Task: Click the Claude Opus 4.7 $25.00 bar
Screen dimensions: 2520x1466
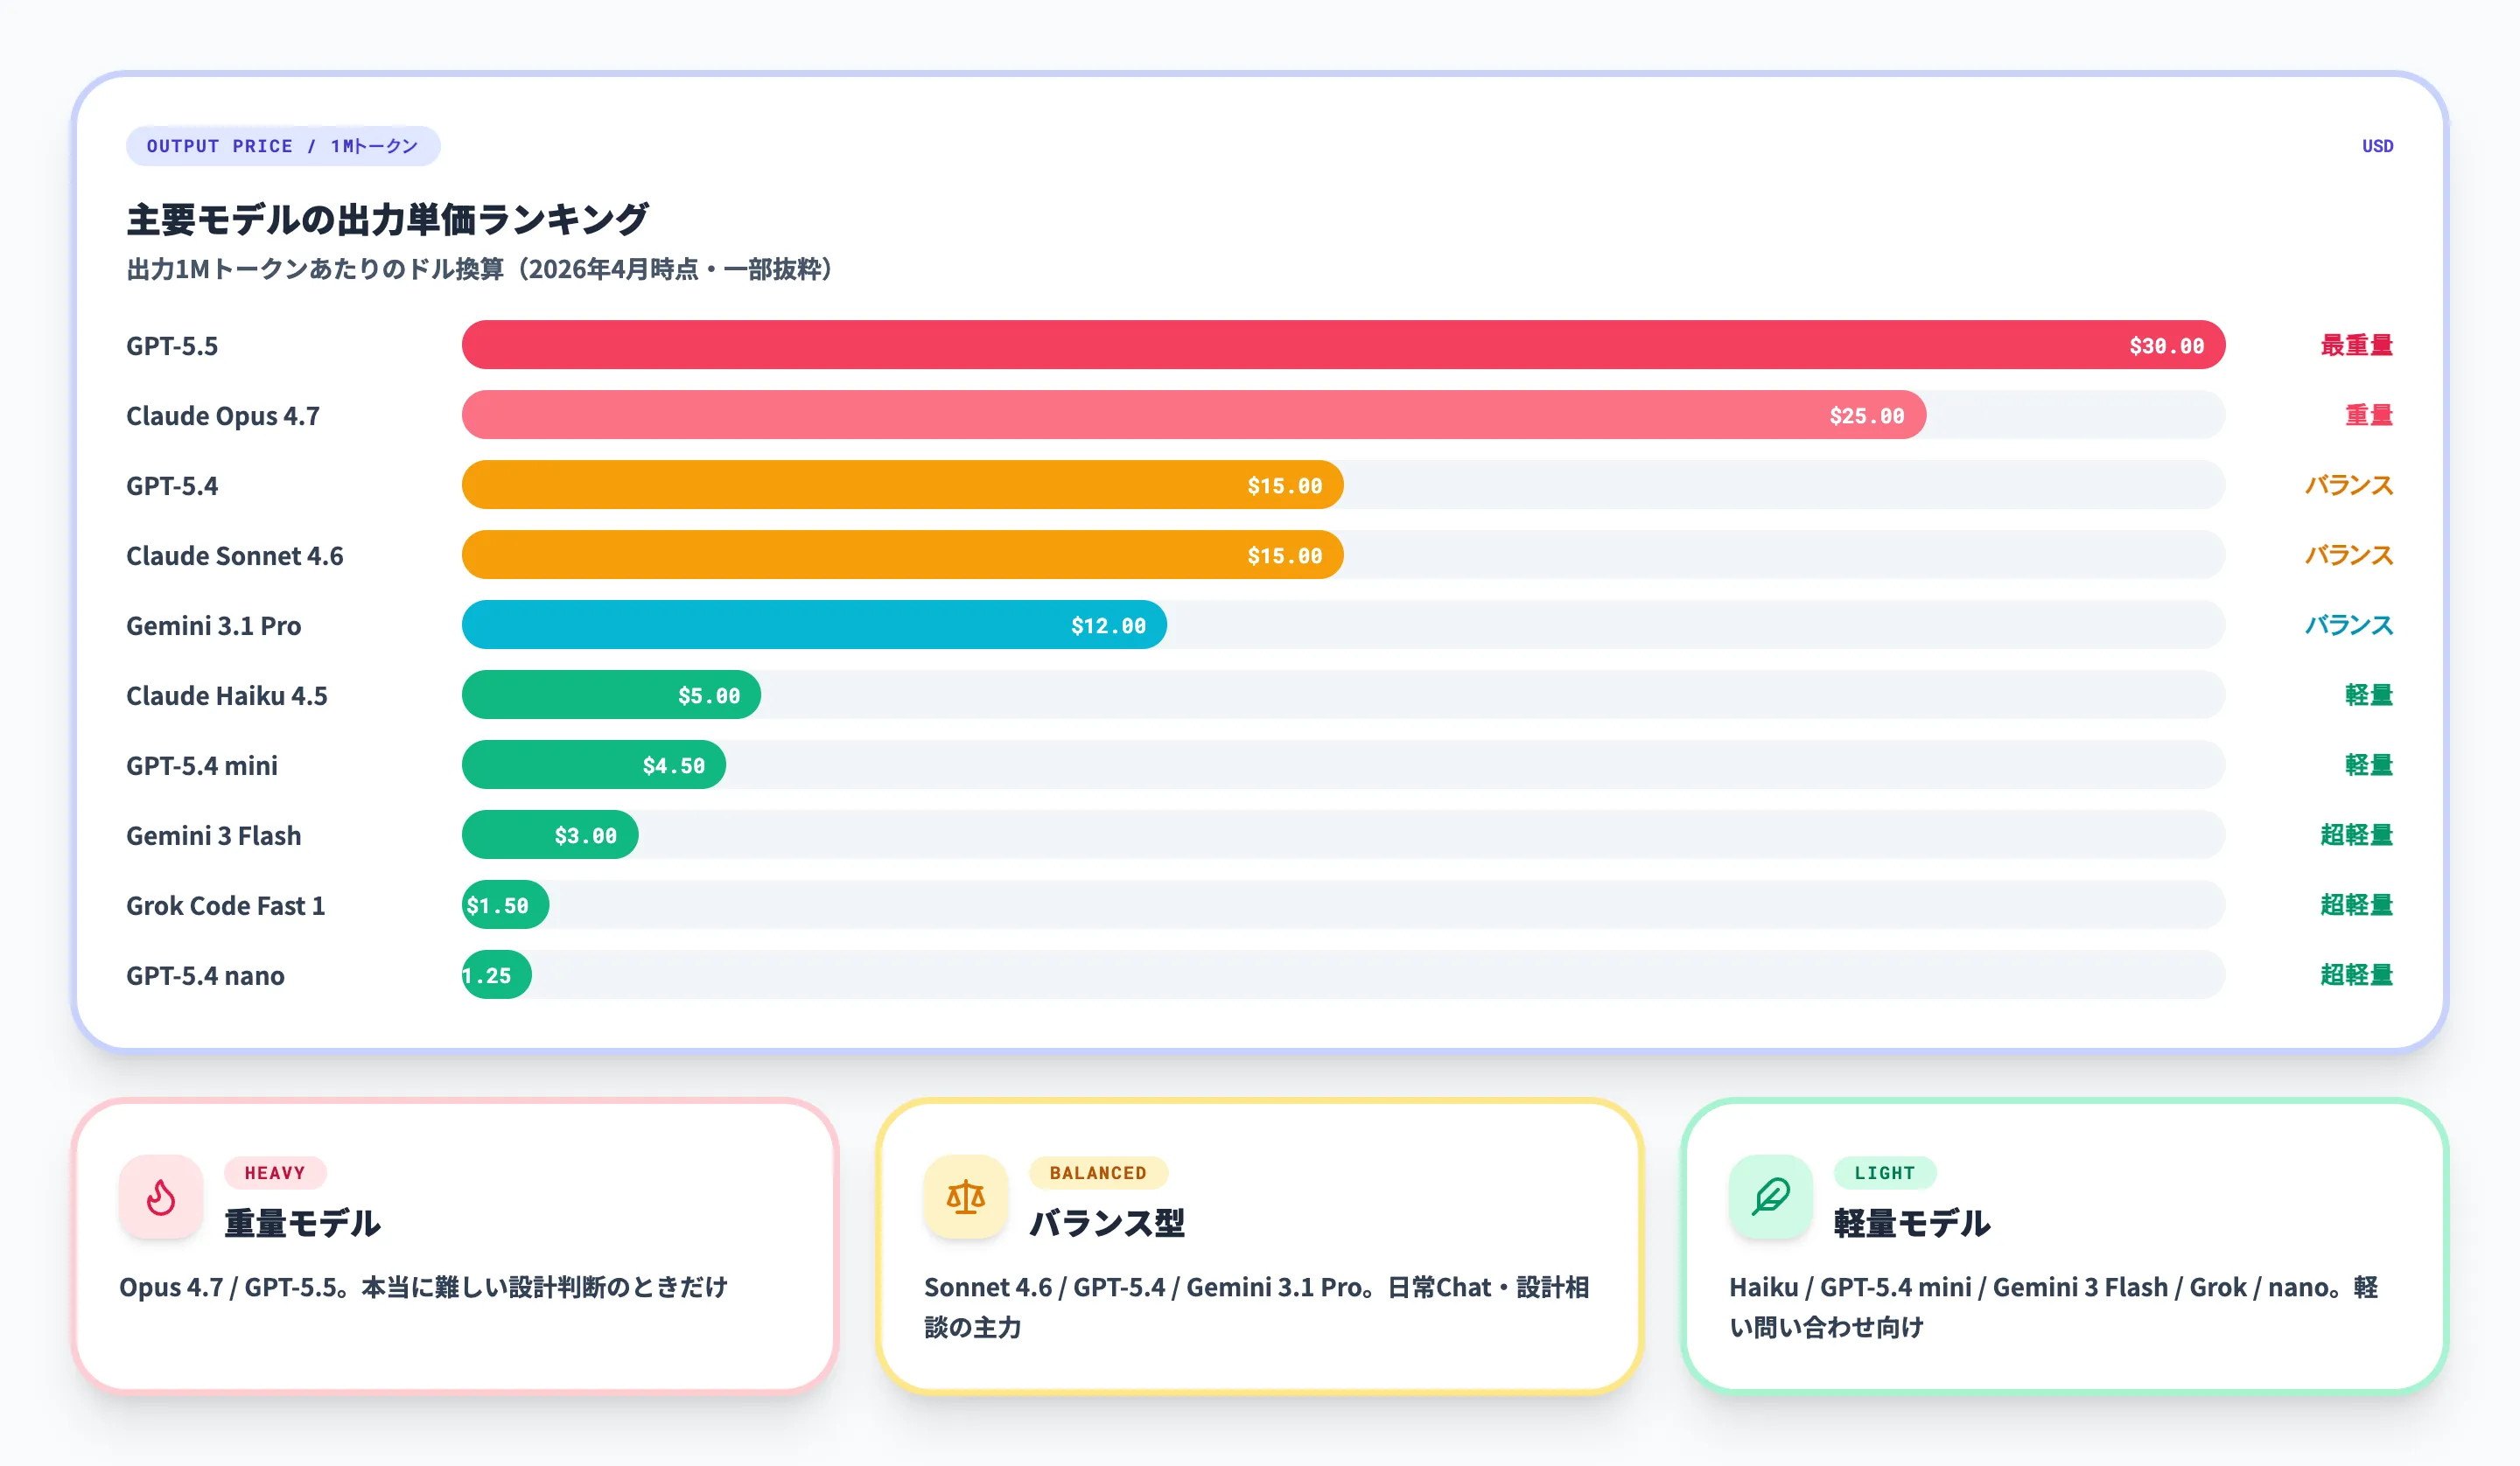Action: pos(1194,415)
